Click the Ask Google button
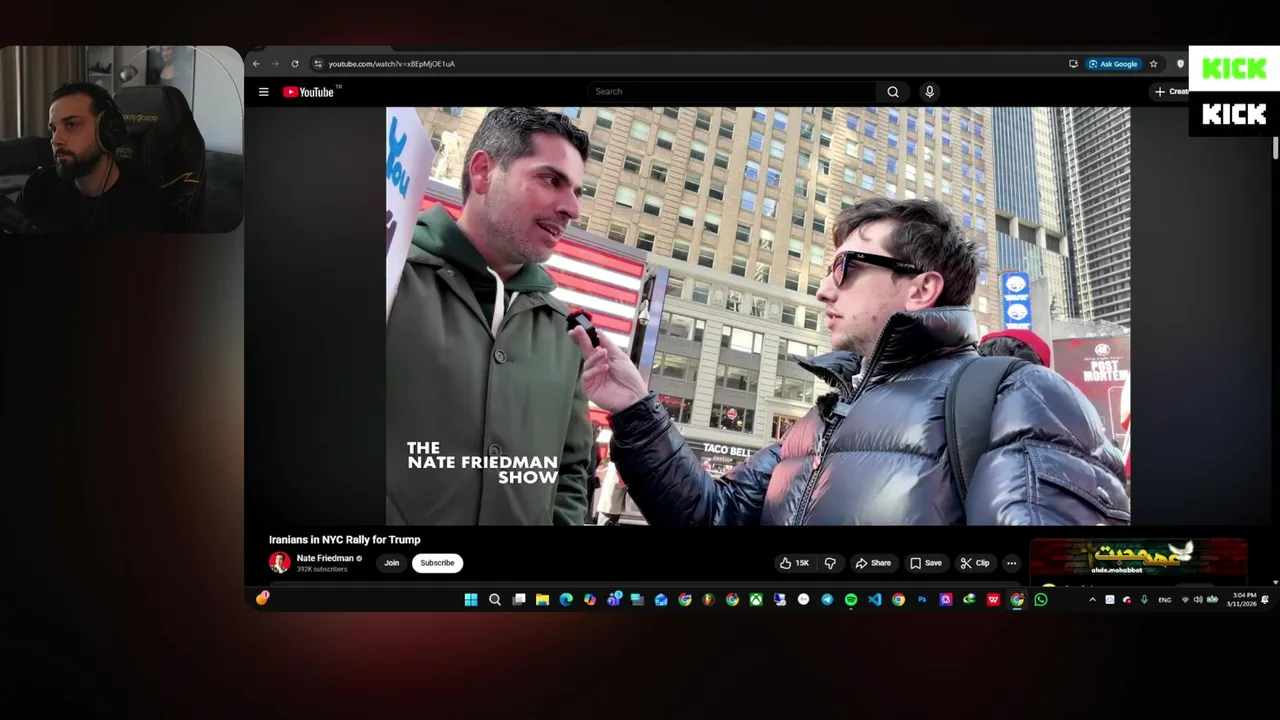1280x720 pixels. [1113, 64]
